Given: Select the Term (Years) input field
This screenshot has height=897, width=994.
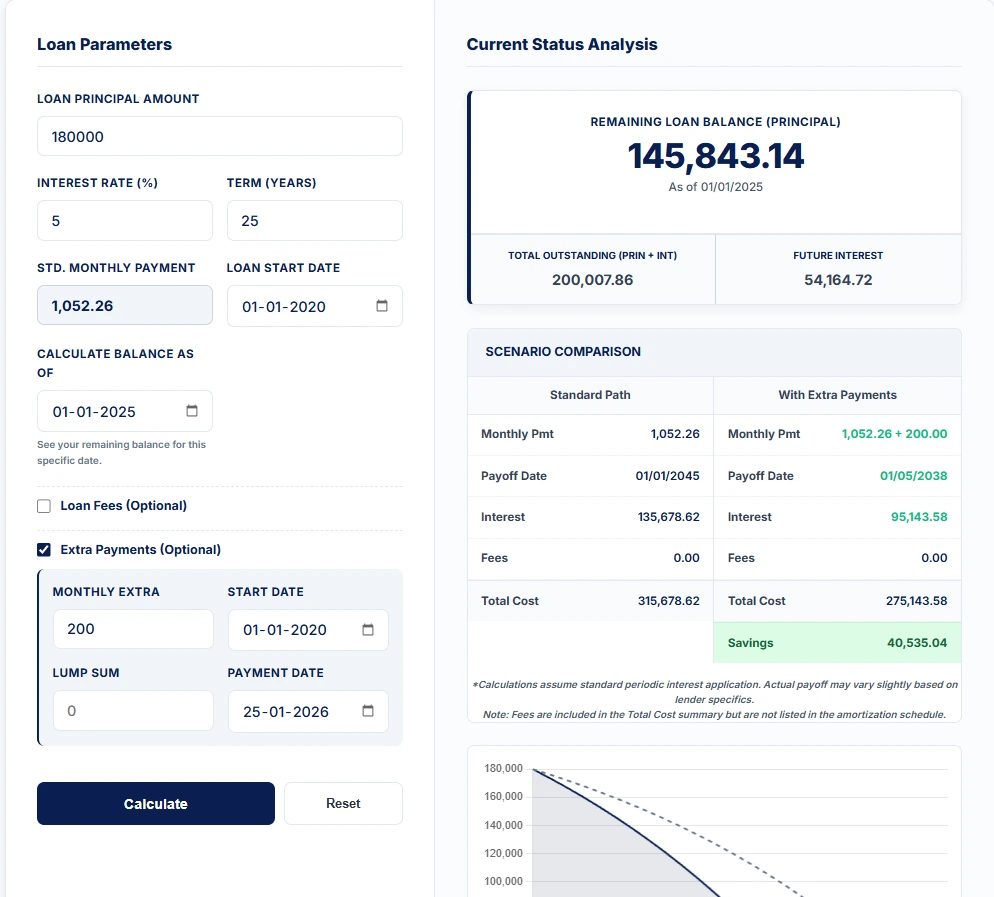Looking at the screenshot, I should (314, 220).
